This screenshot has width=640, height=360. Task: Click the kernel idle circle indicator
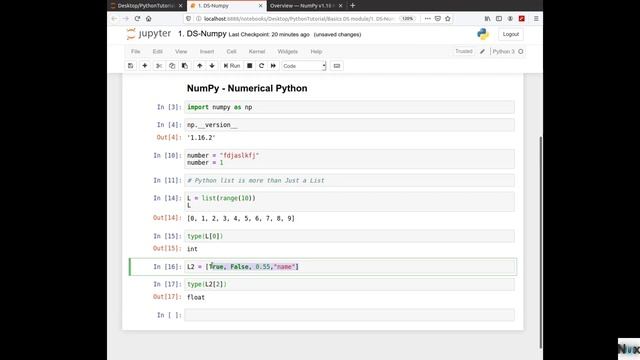tap(521, 51)
